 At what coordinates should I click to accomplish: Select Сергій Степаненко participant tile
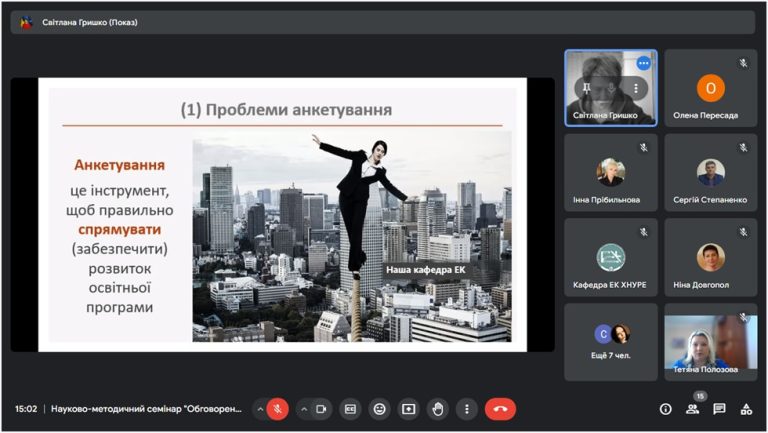[711, 173]
